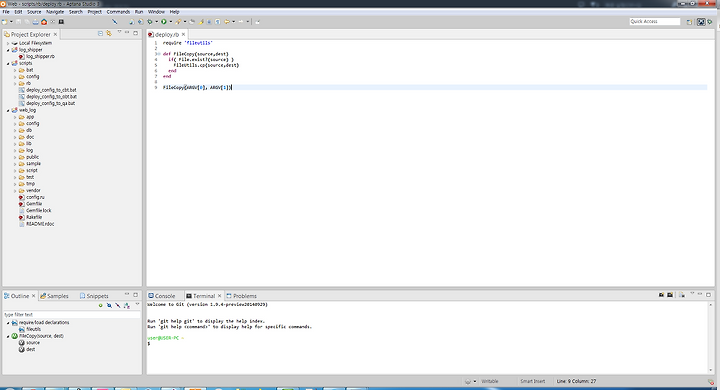The image size is (720, 390).
Task: Collapse the log_shipper project
Action: 8,50
